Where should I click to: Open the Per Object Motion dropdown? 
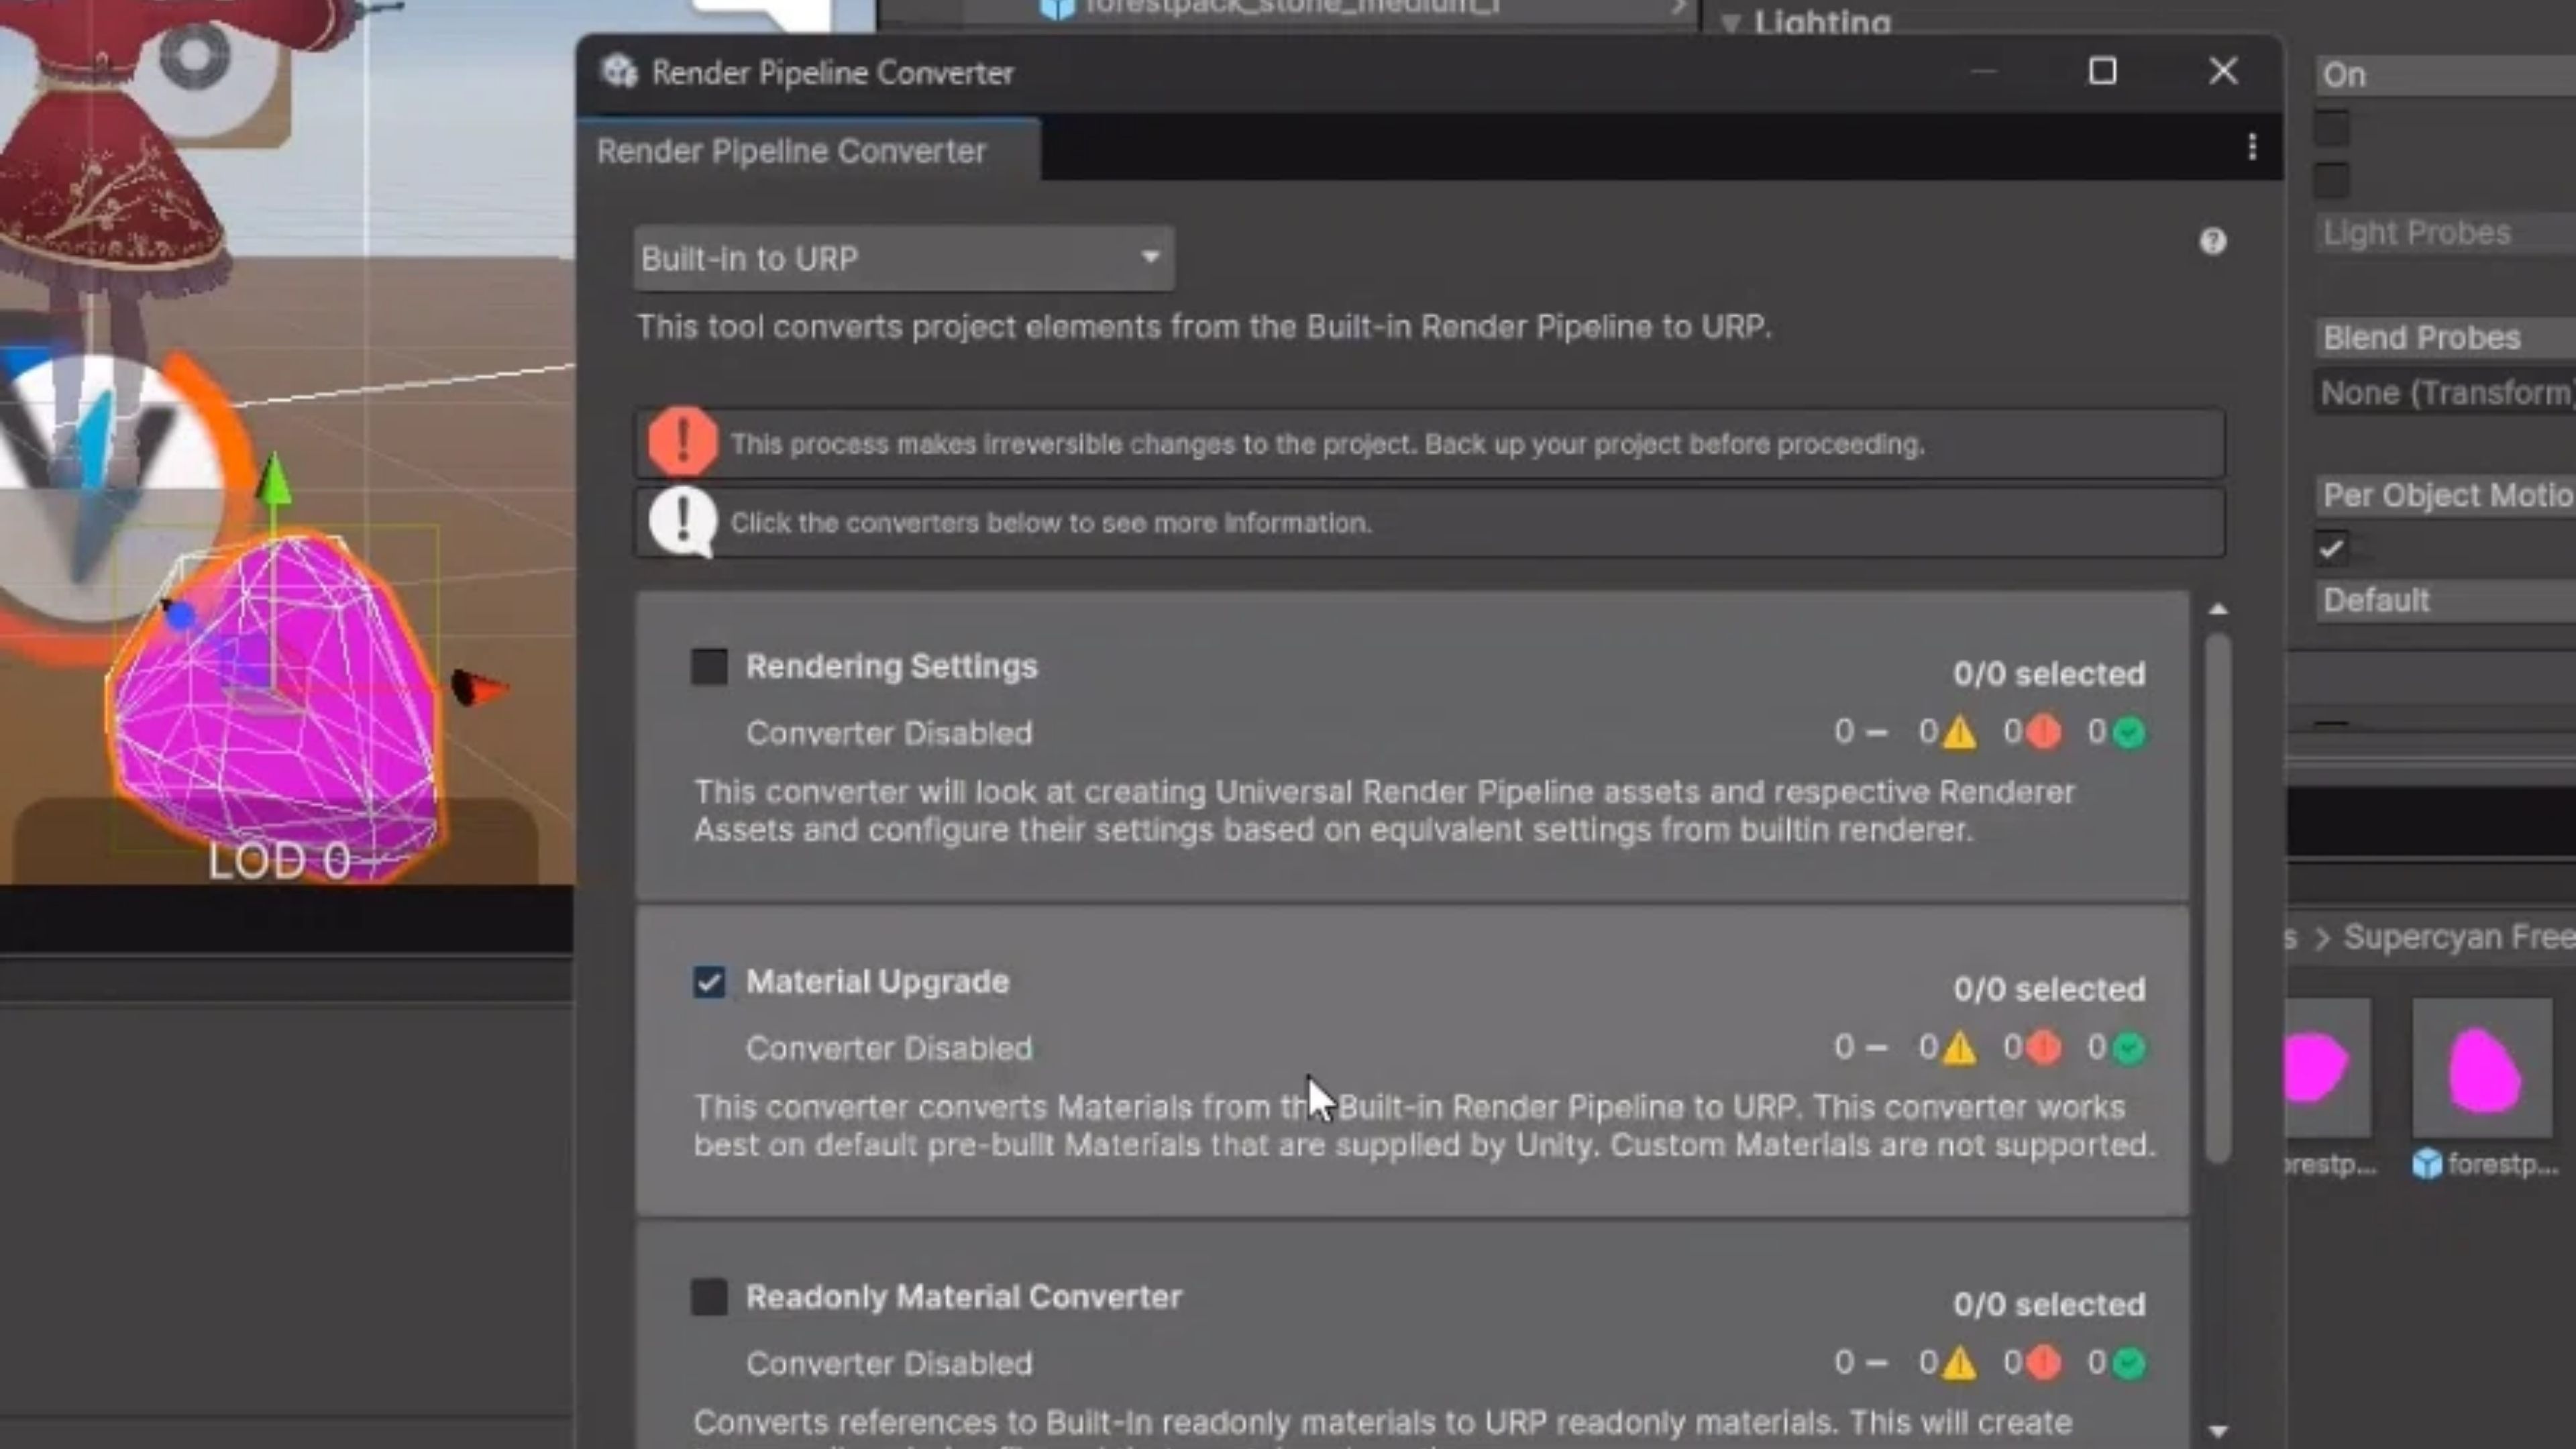pos(2446,495)
